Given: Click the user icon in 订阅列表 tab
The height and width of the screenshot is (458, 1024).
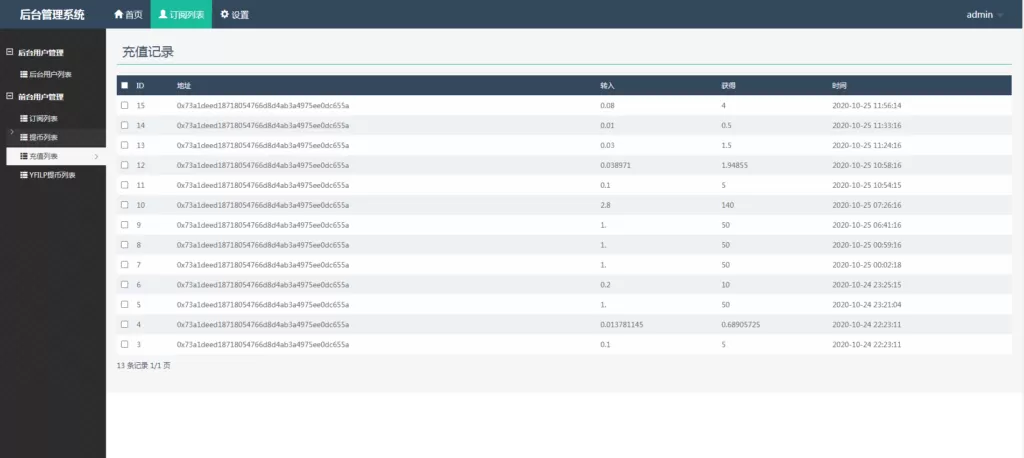Looking at the screenshot, I should coord(163,15).
